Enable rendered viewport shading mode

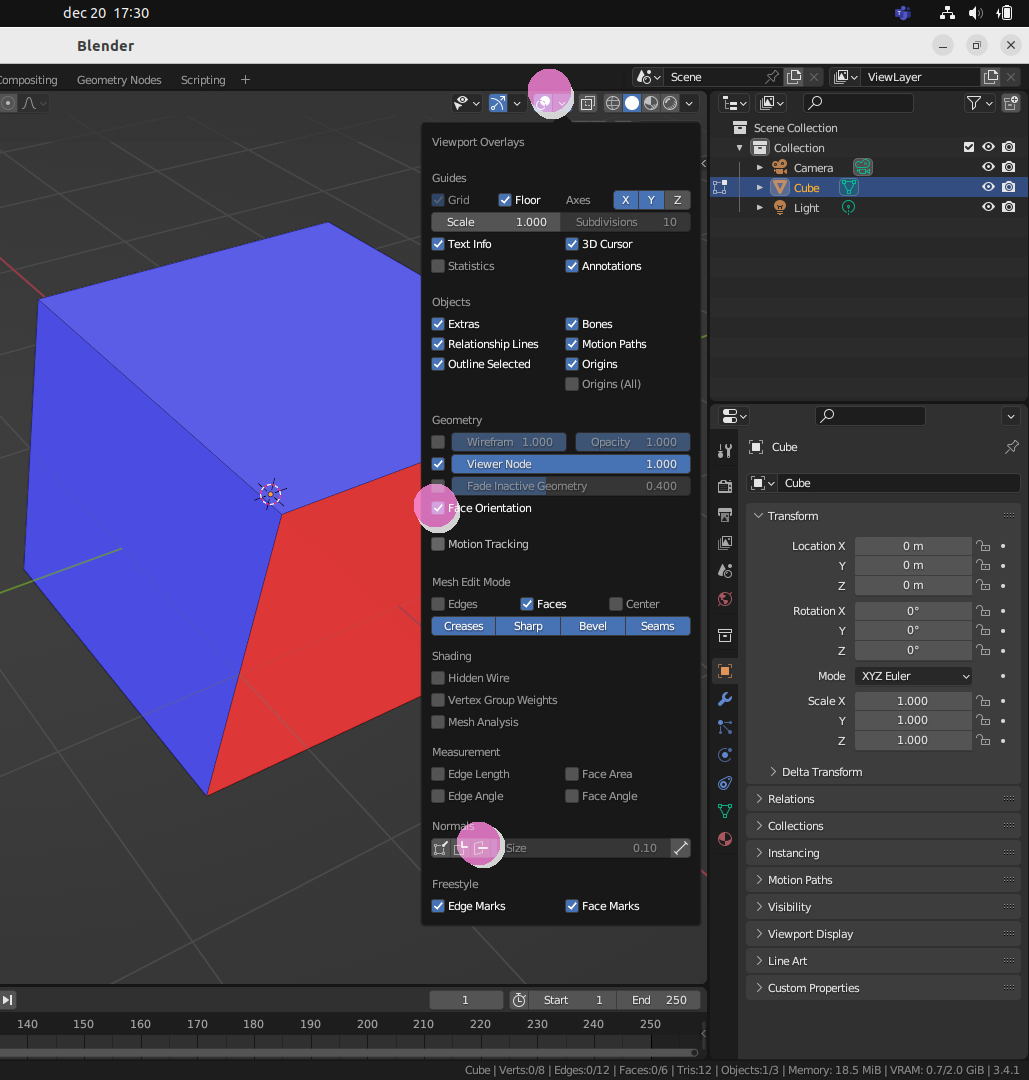[x=670, y=103]
